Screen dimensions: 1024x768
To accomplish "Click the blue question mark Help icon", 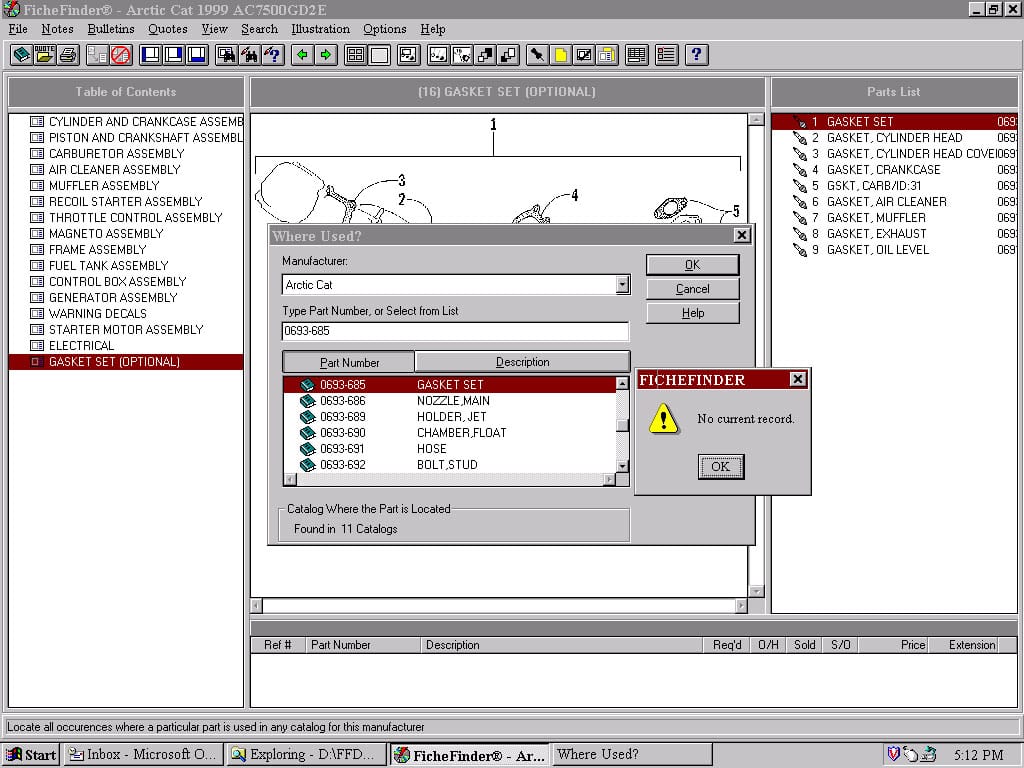I will click(696, 55).
